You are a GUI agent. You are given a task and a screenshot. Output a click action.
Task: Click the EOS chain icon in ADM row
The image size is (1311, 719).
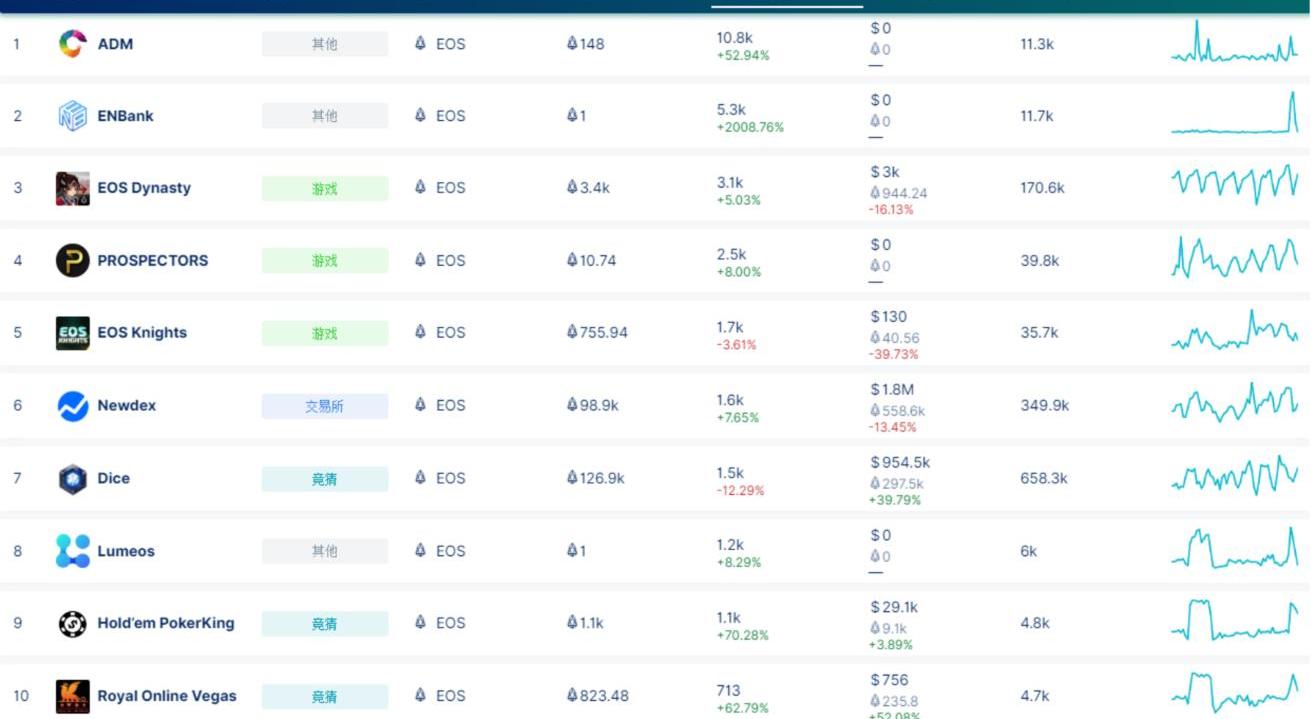tap(420, 44)
